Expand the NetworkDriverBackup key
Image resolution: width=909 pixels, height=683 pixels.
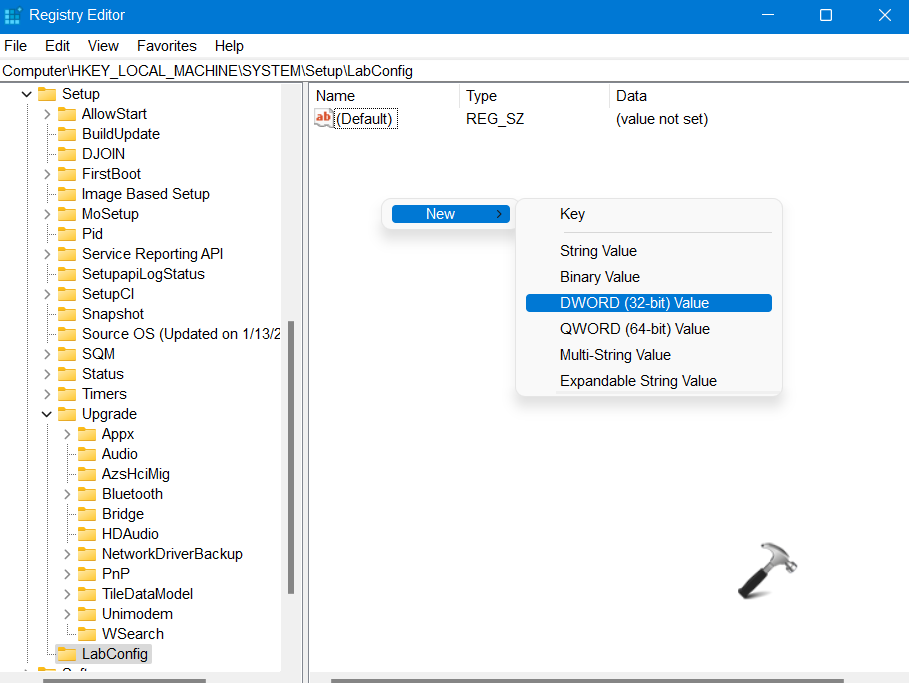tap(67, 554)
